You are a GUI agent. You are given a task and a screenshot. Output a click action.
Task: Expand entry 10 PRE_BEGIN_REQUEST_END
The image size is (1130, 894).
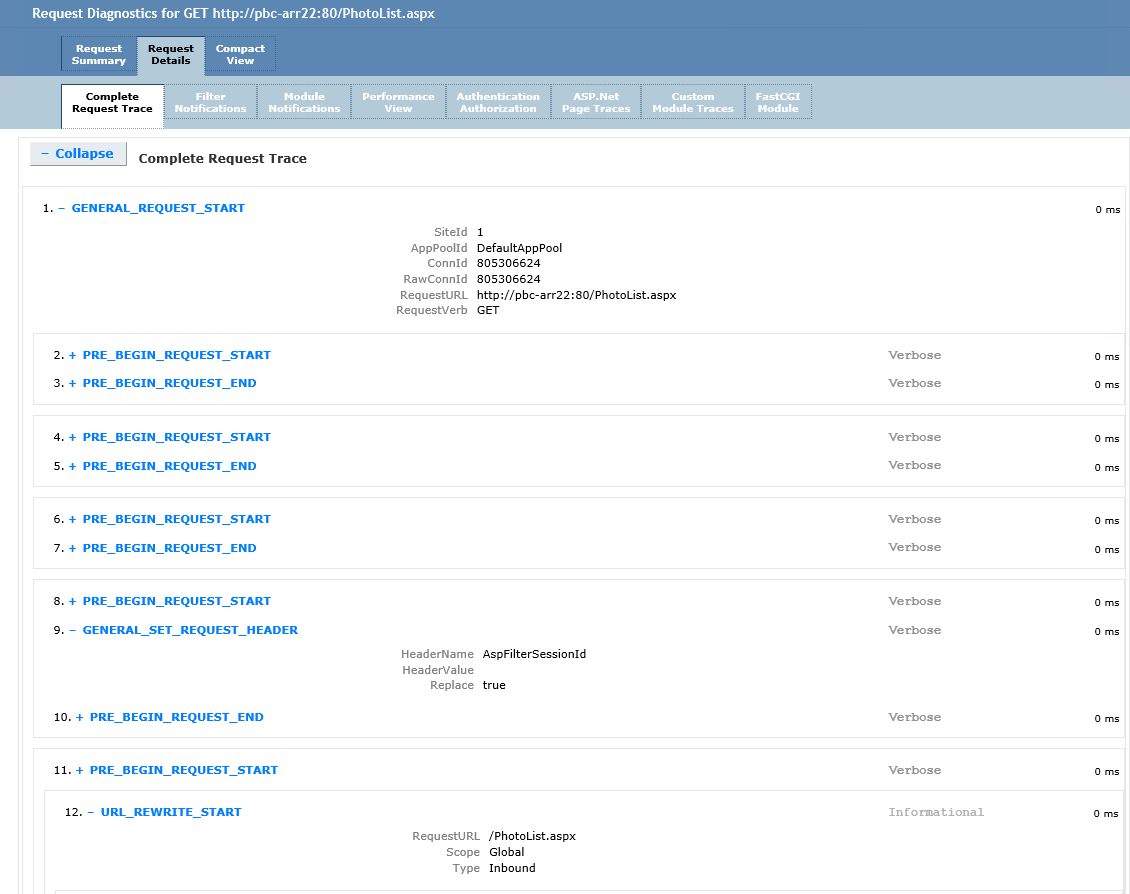176,717
